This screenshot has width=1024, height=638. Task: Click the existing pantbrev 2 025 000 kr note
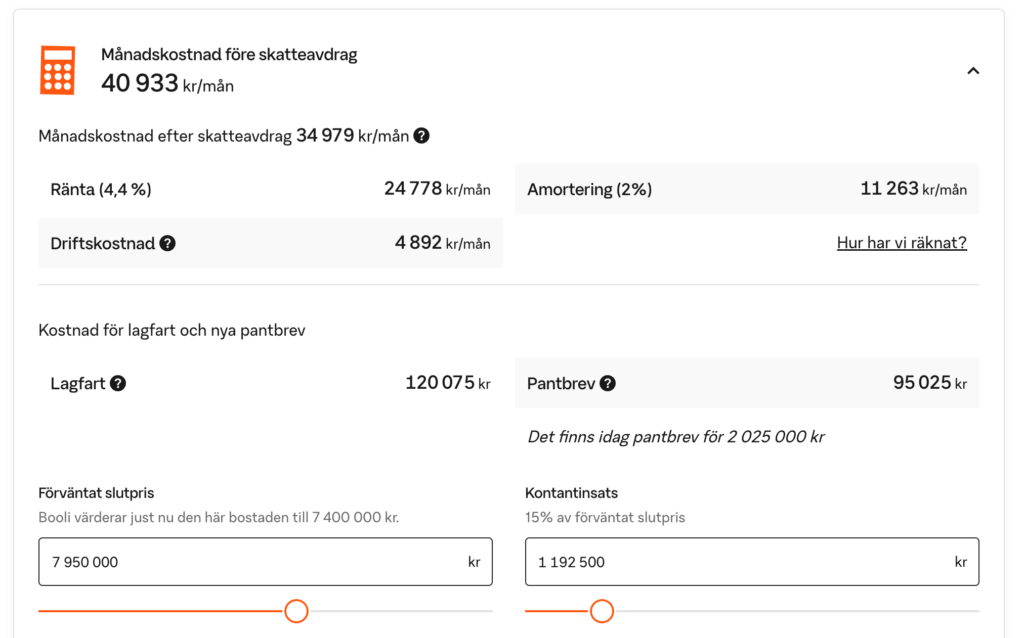(x=675, y=437)
